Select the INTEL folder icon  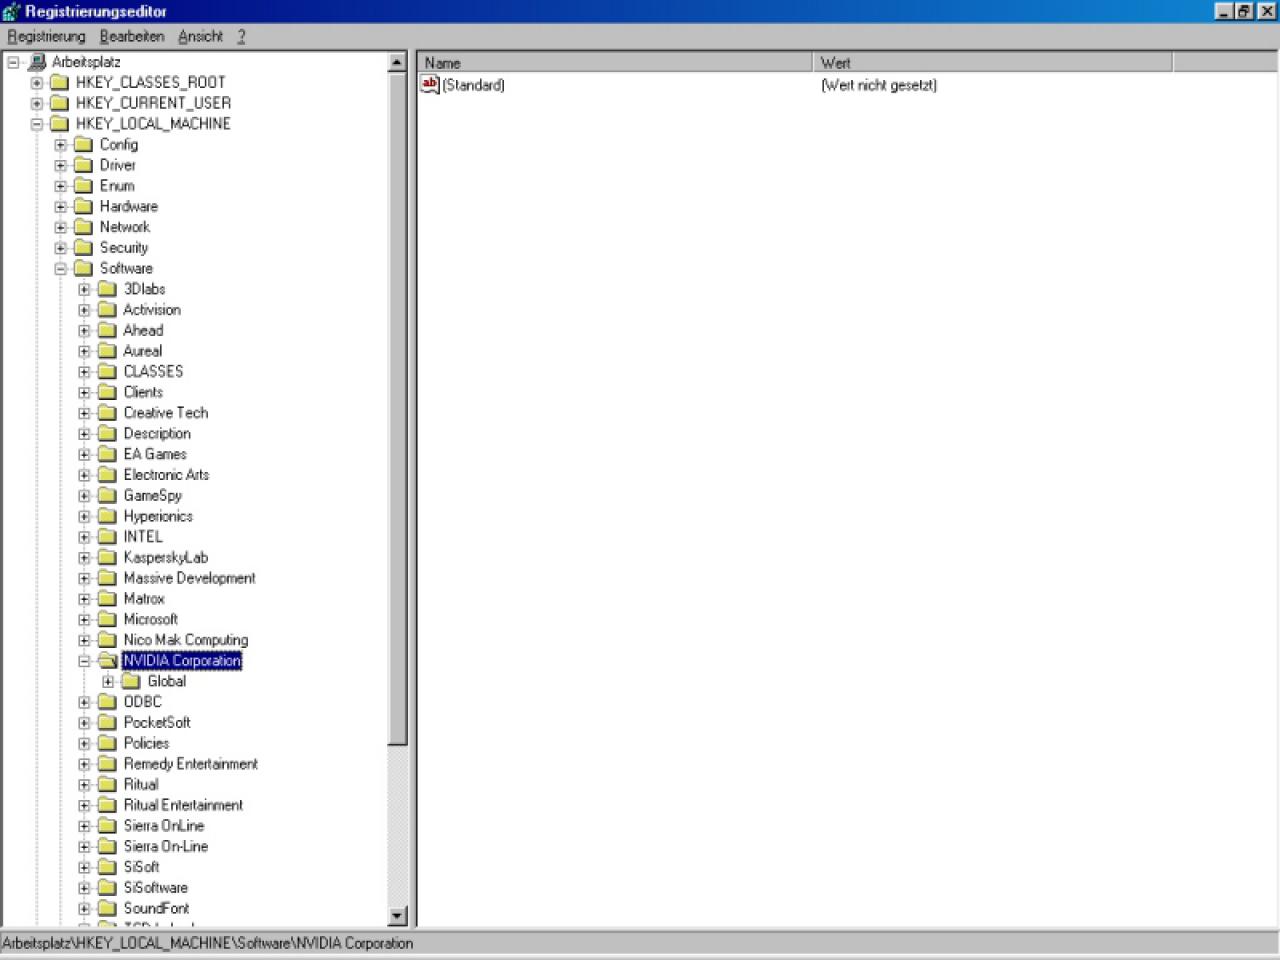[x=108, y=537]
